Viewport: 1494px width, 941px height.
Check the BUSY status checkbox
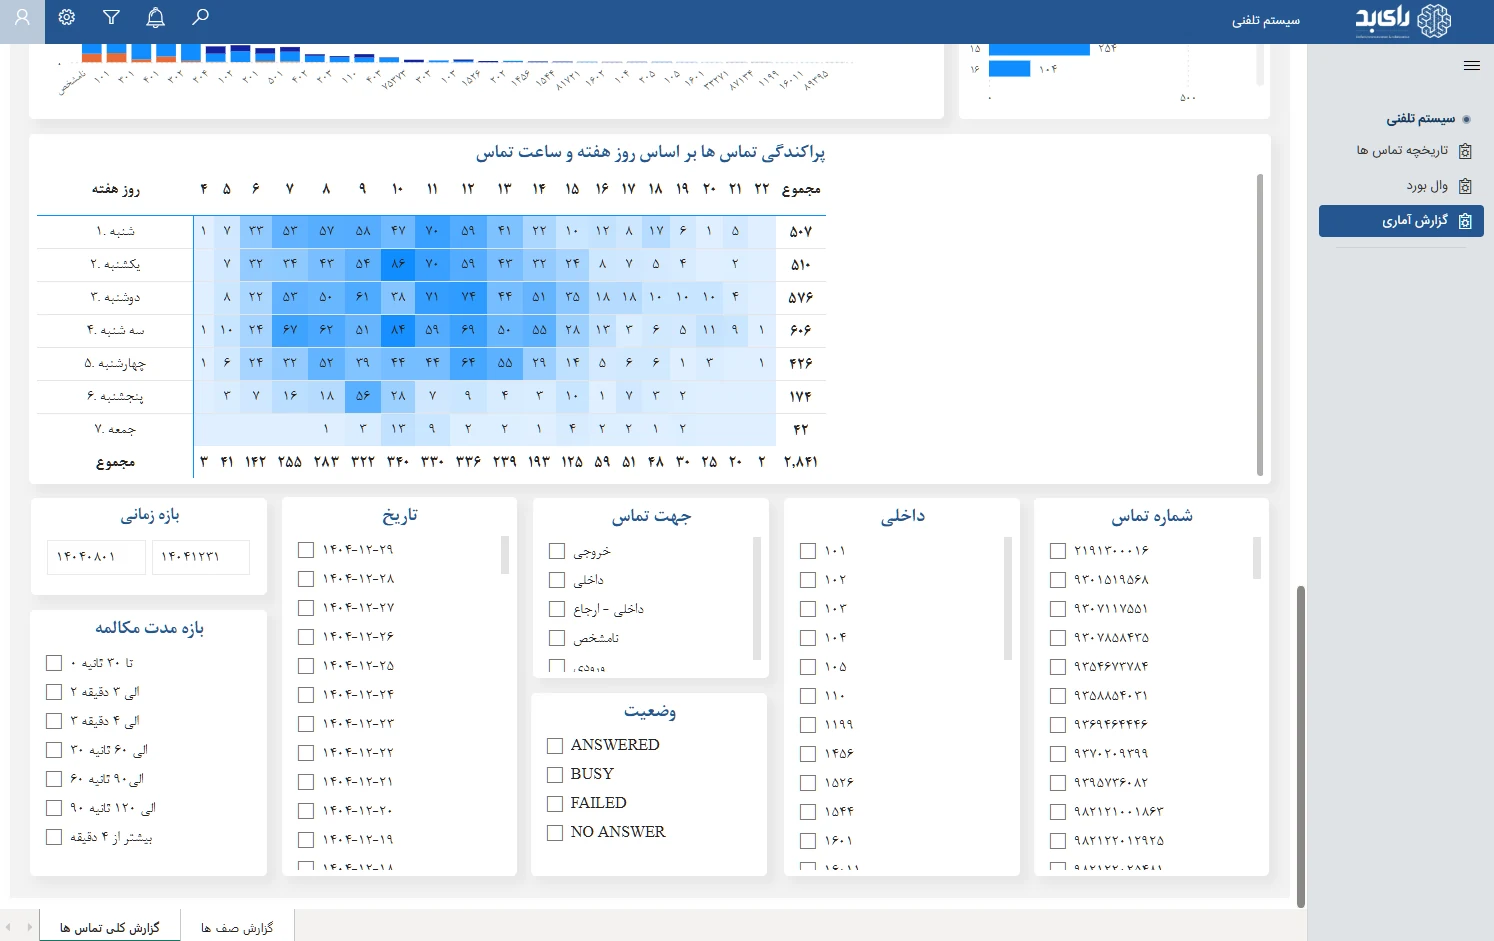tap(555, 775)
